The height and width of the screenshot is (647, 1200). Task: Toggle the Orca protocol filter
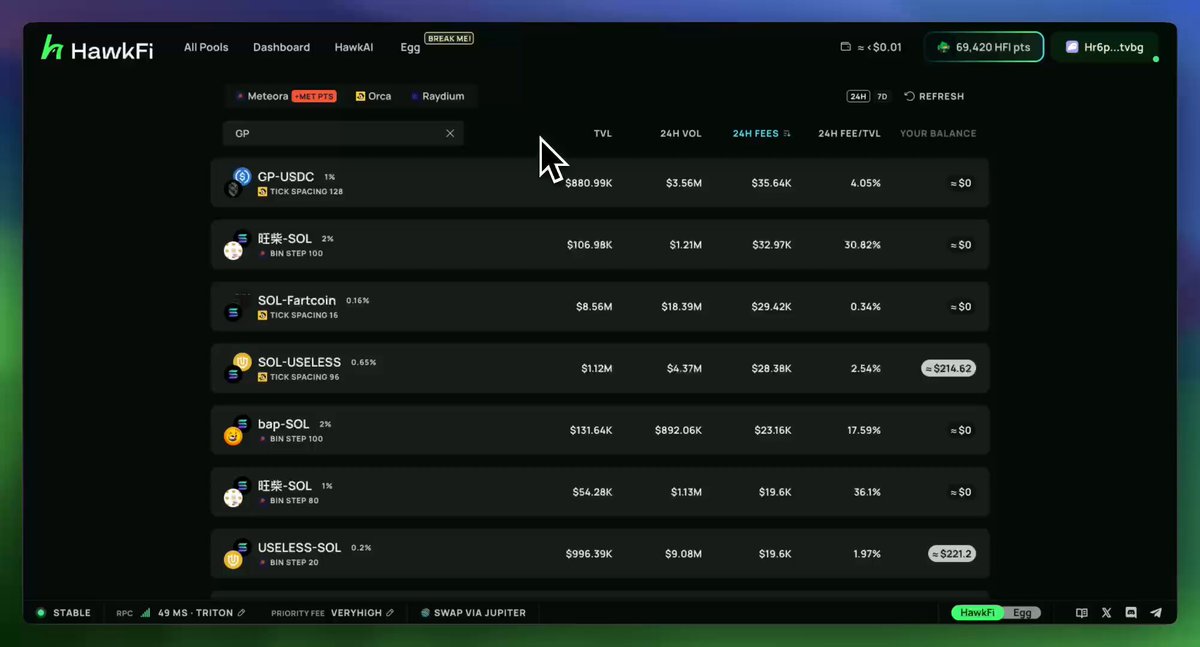click(373, 96)
